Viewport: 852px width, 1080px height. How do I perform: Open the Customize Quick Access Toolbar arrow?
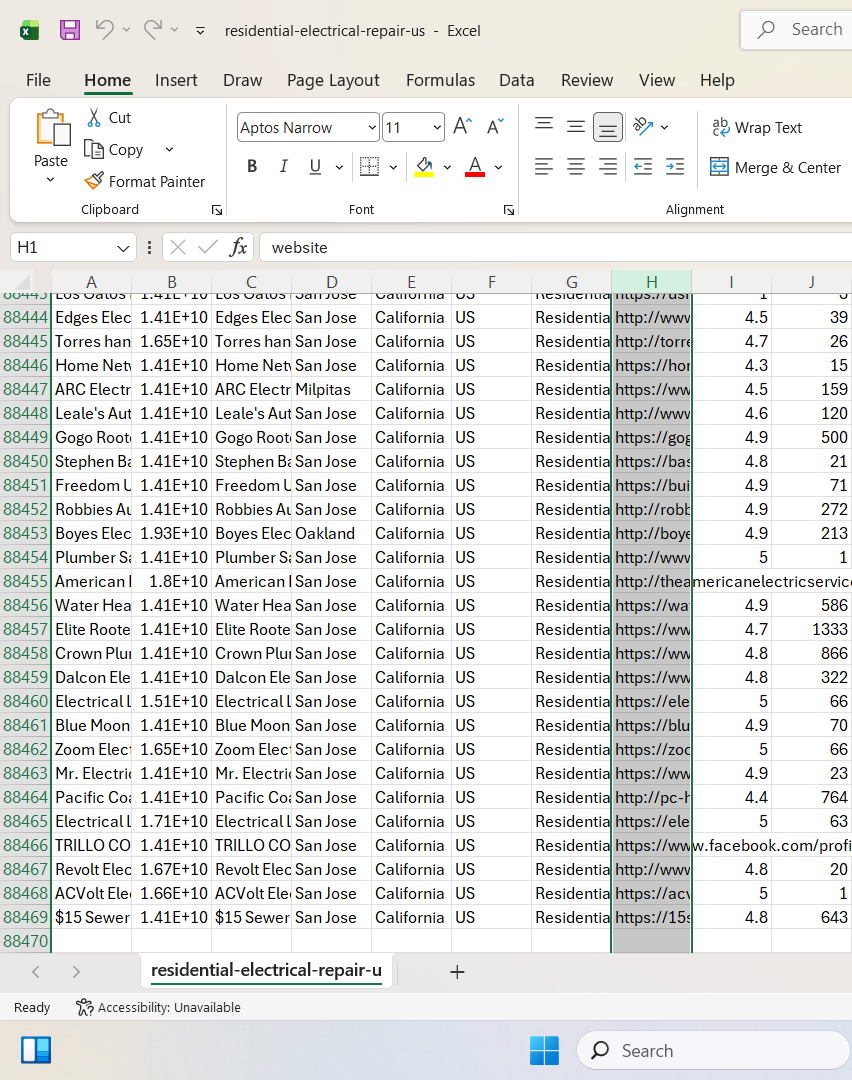[x=200, y=31]
